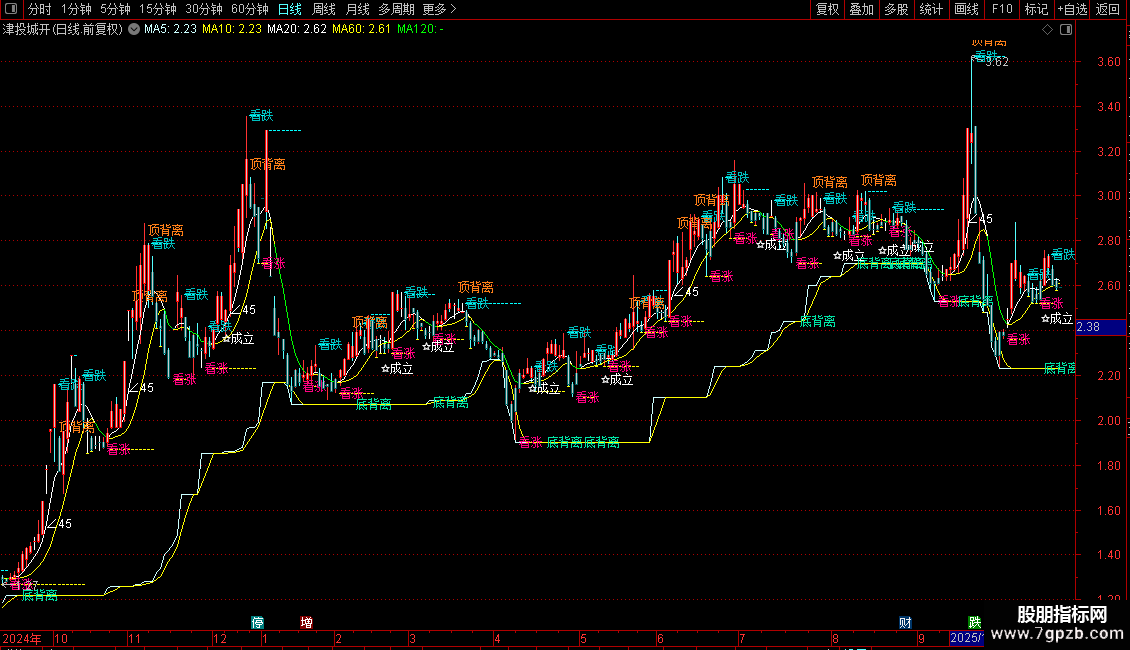
Task: Click the MA60: 2.61 indicator label
Action: coord(361,30)
